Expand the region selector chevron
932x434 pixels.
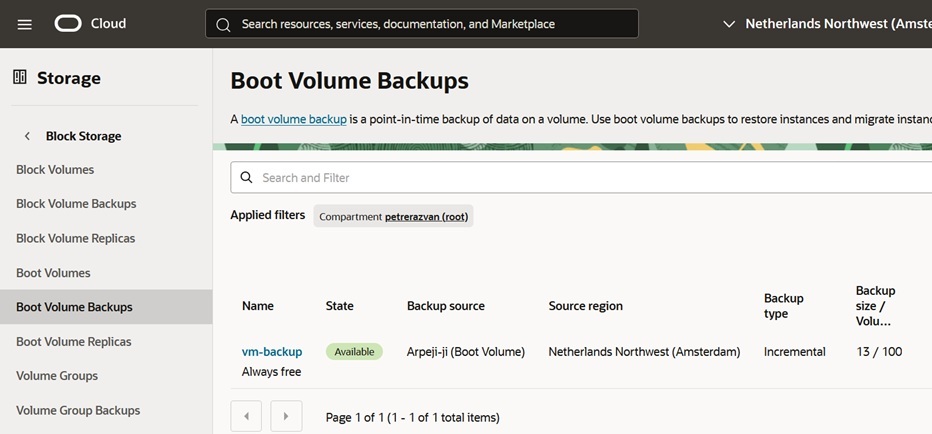[729, 24]
